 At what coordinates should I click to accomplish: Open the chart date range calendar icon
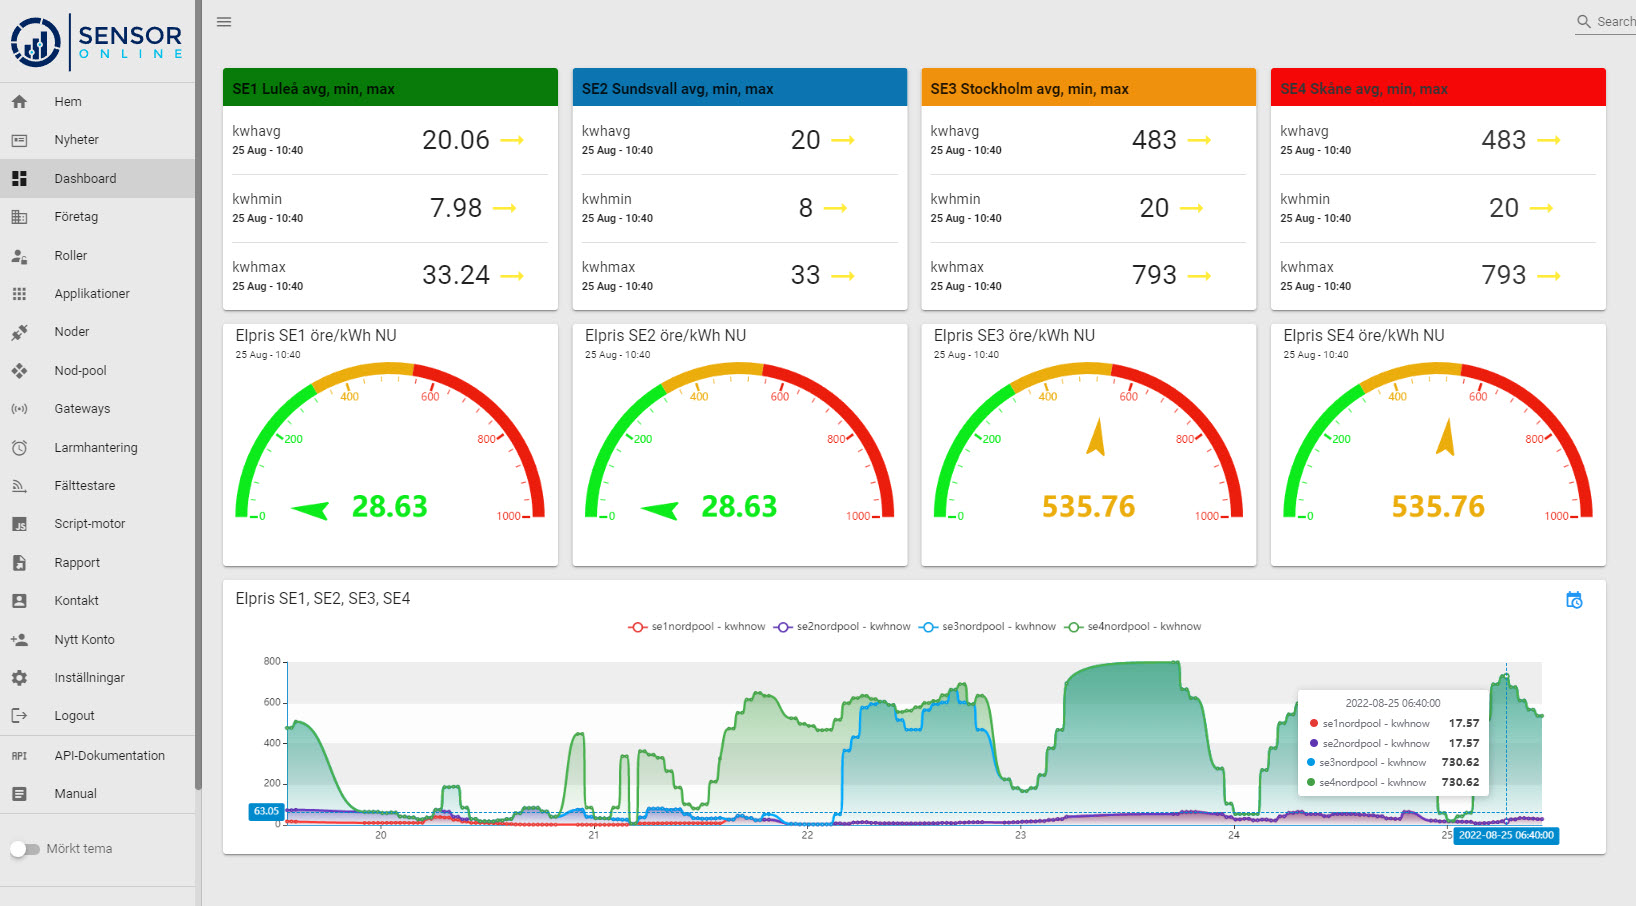1574,600
